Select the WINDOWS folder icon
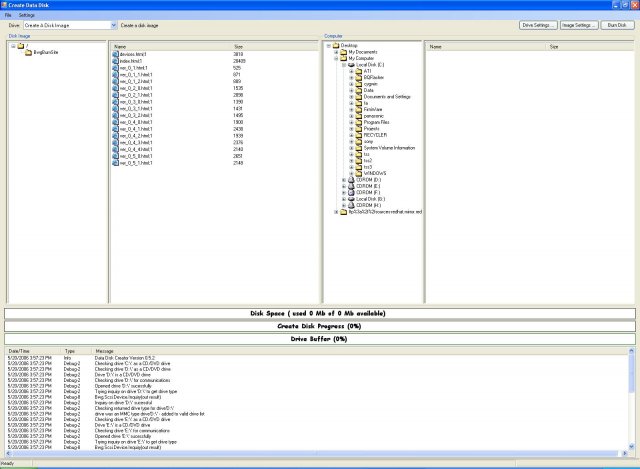640x469 pixels. (x=359, y=173)
